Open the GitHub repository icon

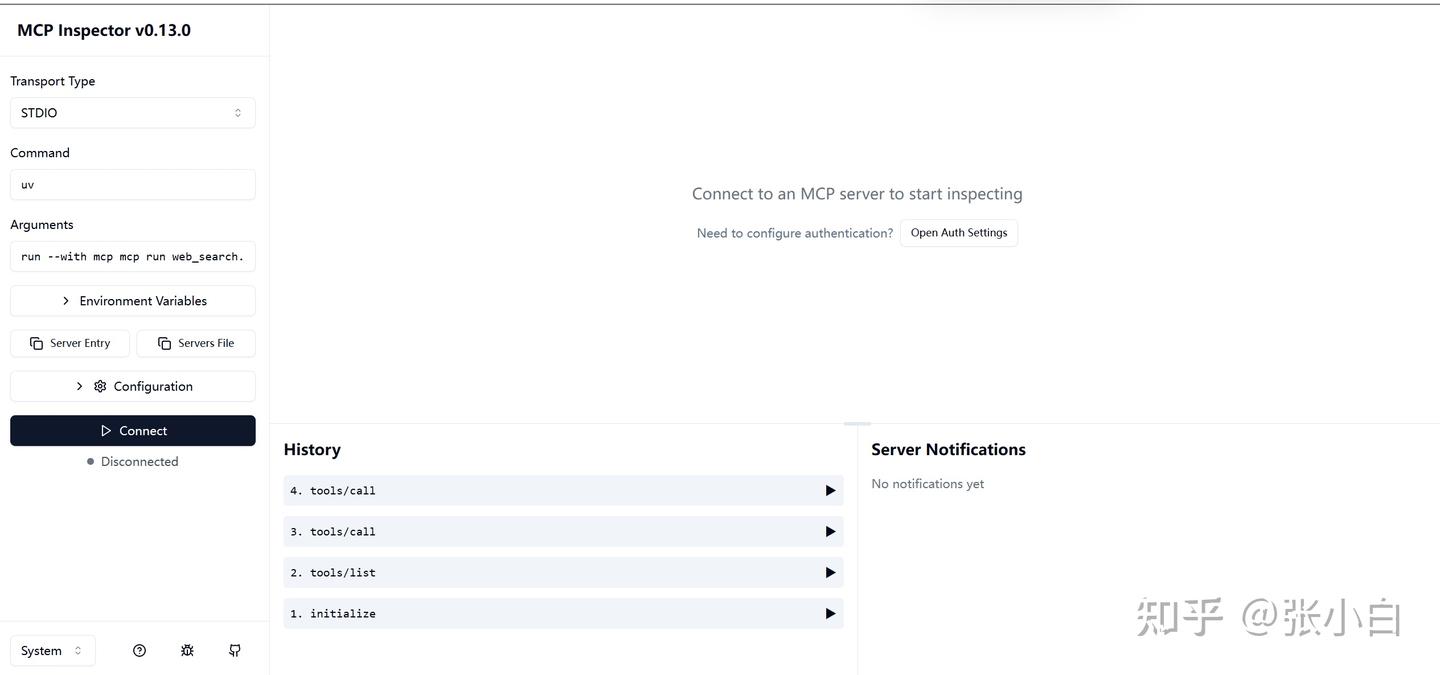tap(235, 650)
